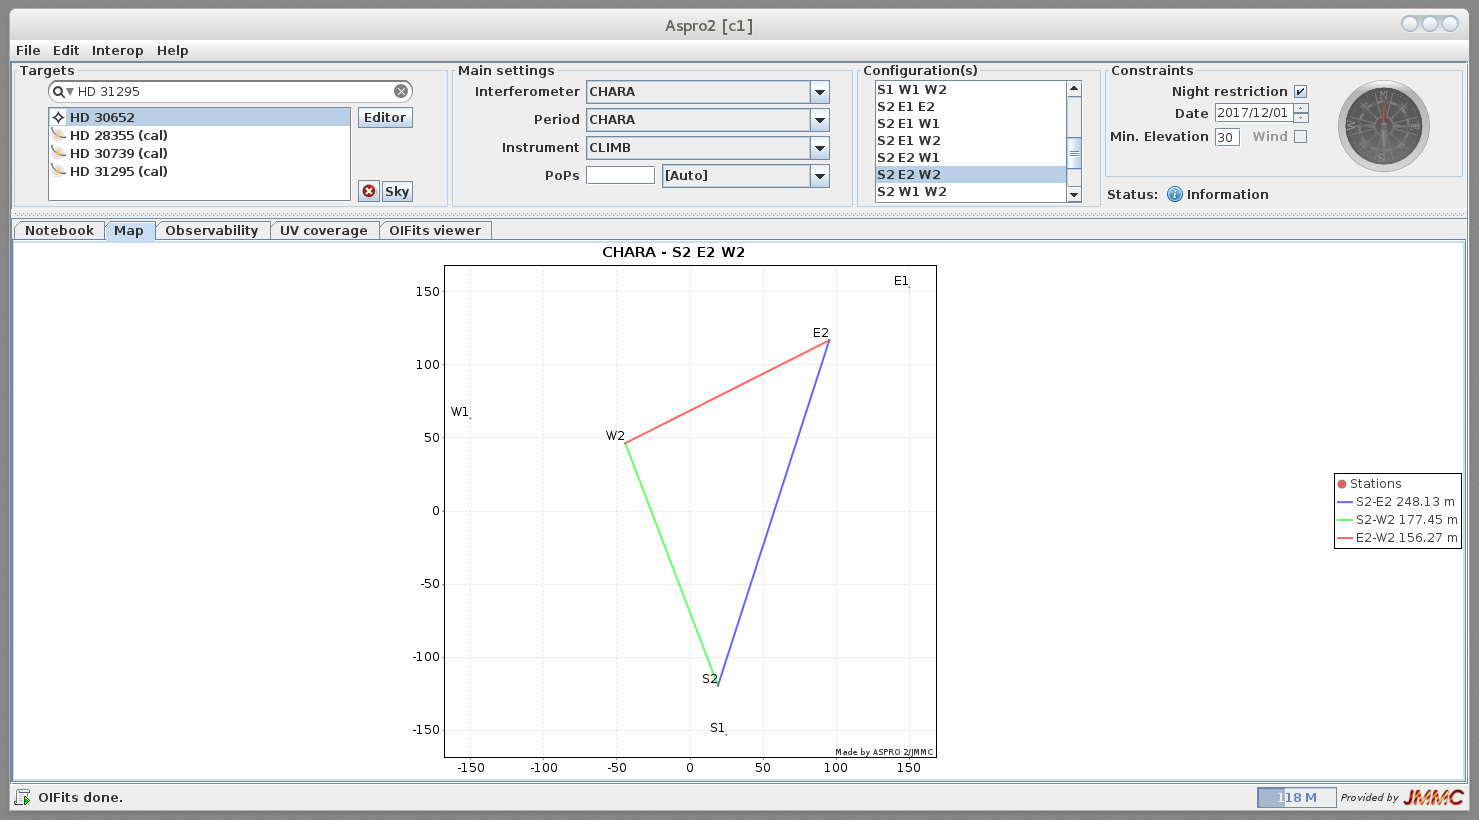Open the PoPs [Auto] dropdown
Image resolution: width=1479 pixels, height=820 pixels.
[820, 176]
